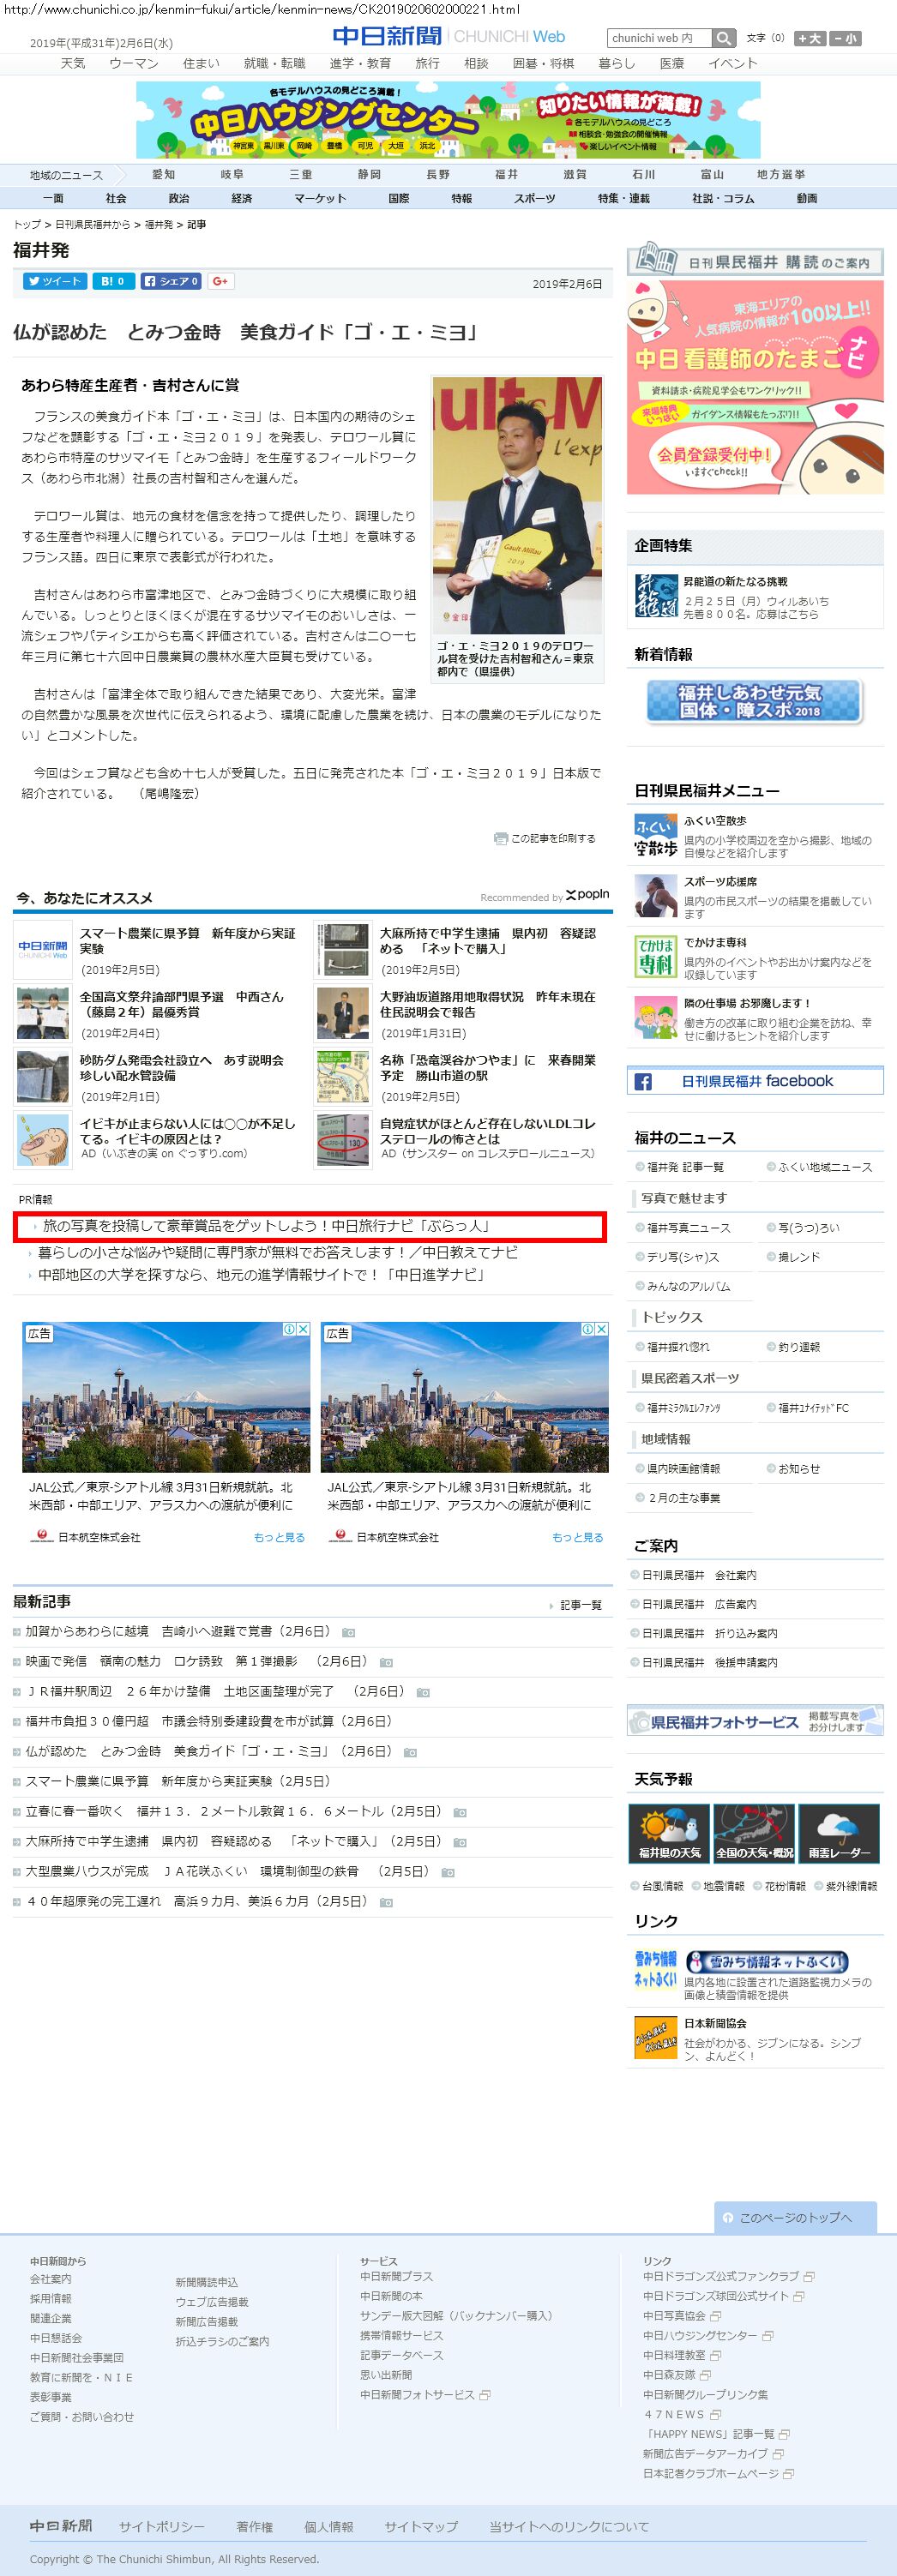Click the Hatena bookmark B! button
Image resolution: width=897 pixels, height=2576 pixels.
pos(113,281)
